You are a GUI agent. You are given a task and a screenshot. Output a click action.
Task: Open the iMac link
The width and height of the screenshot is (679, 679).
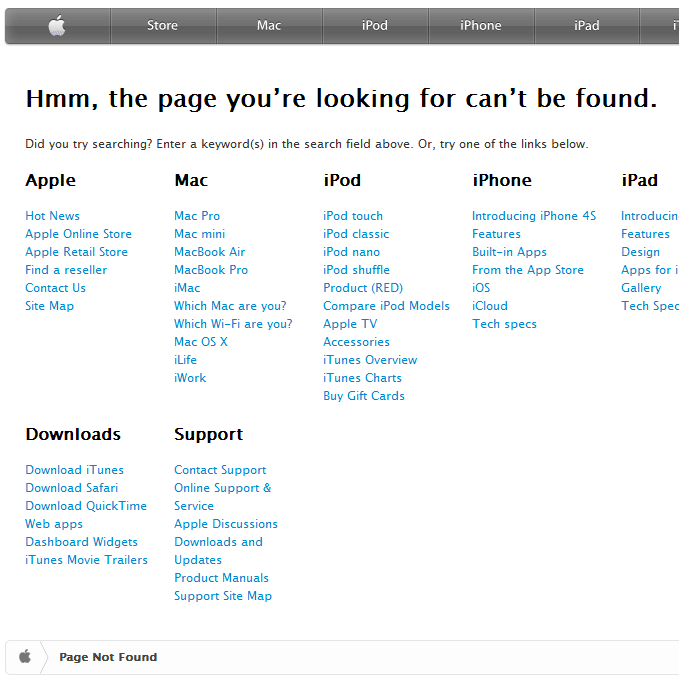[187, 288]
